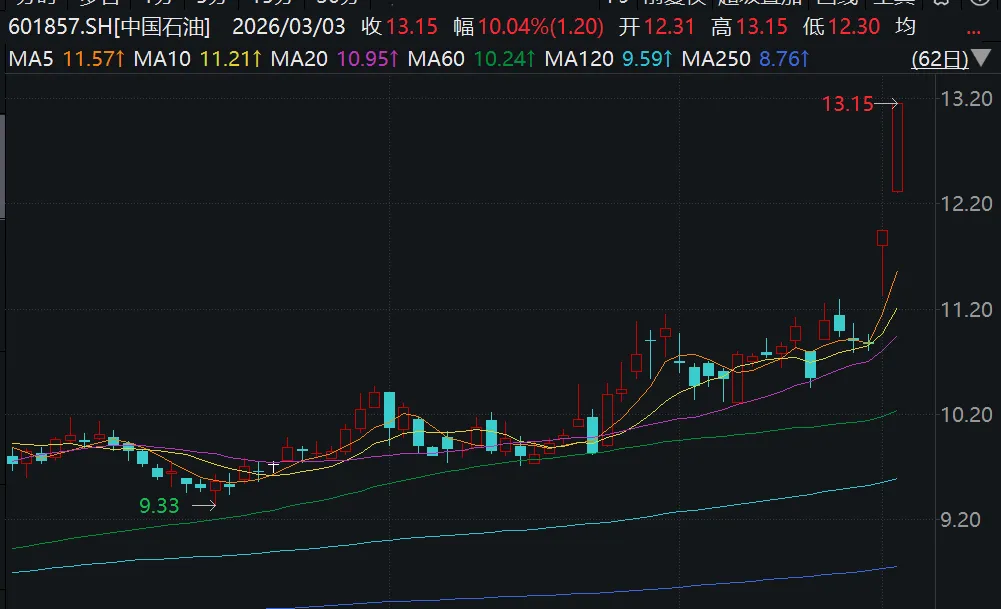Select the 601857.SH[中国石油] stock title
1001x609 pixels.
point(109,27)
